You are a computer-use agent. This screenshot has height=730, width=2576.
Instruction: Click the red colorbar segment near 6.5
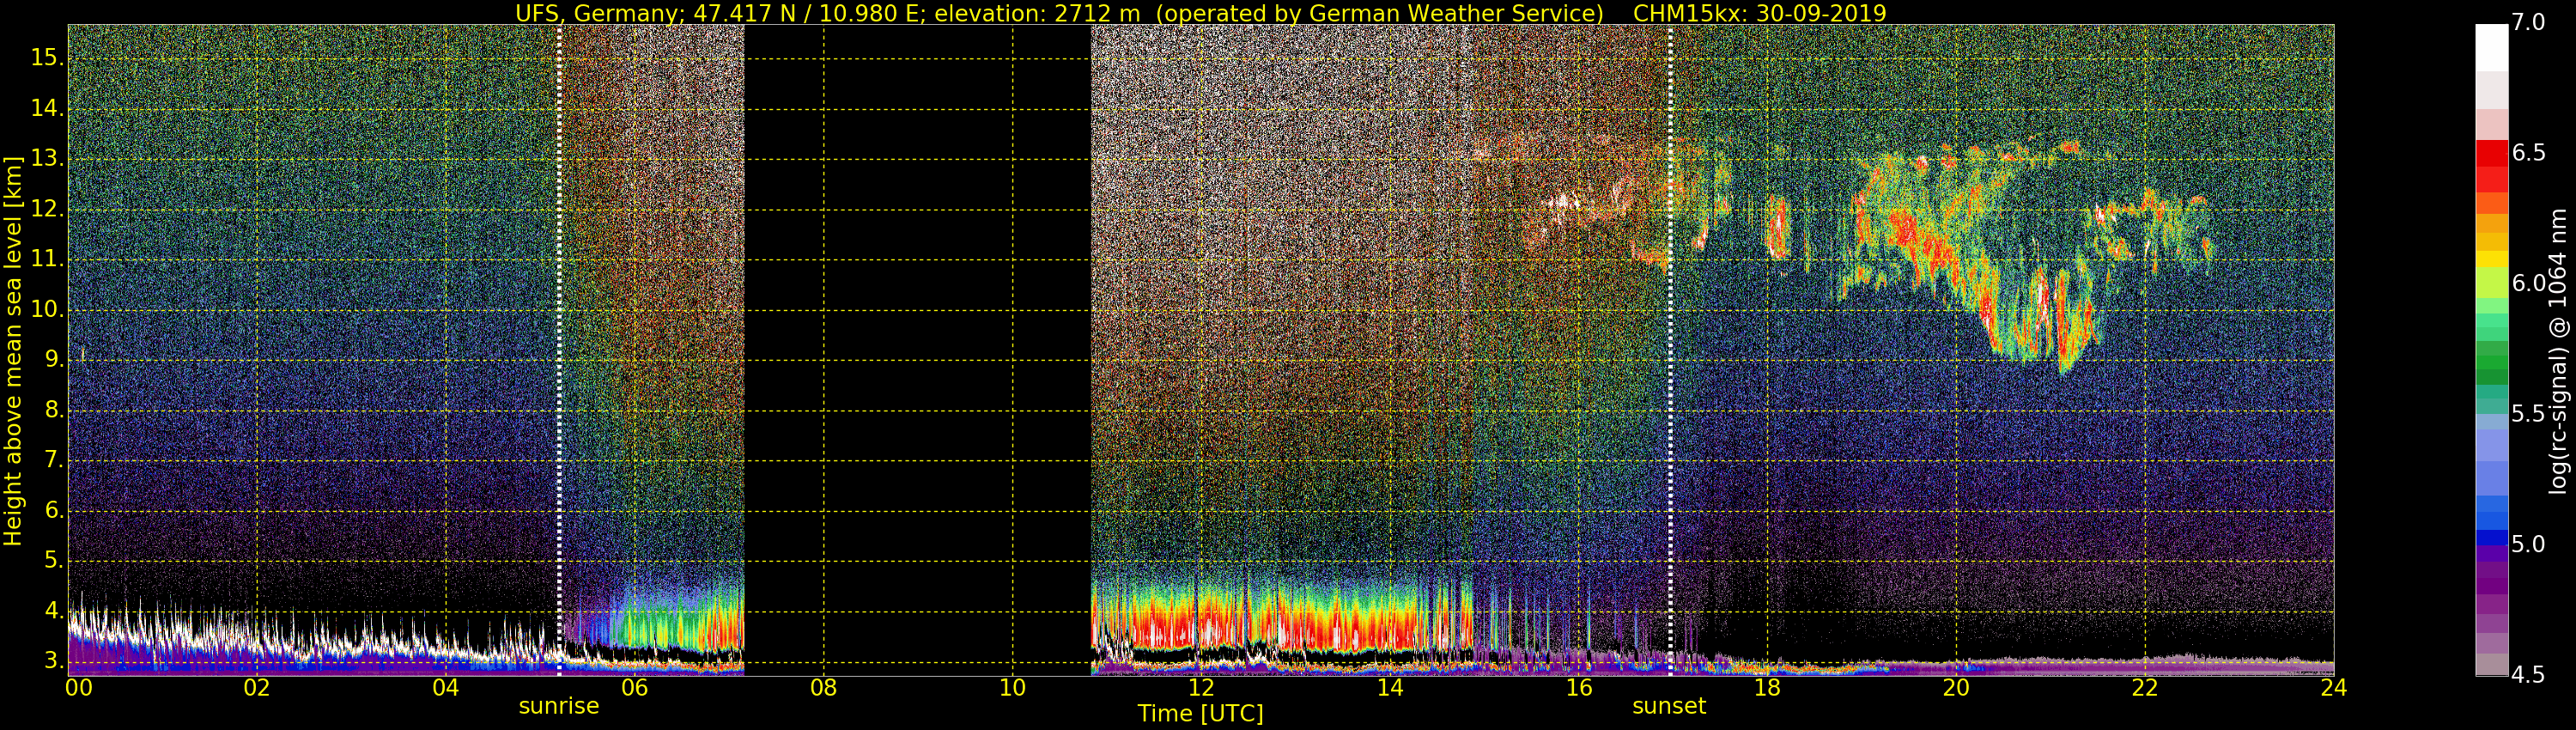point(2492,153)
